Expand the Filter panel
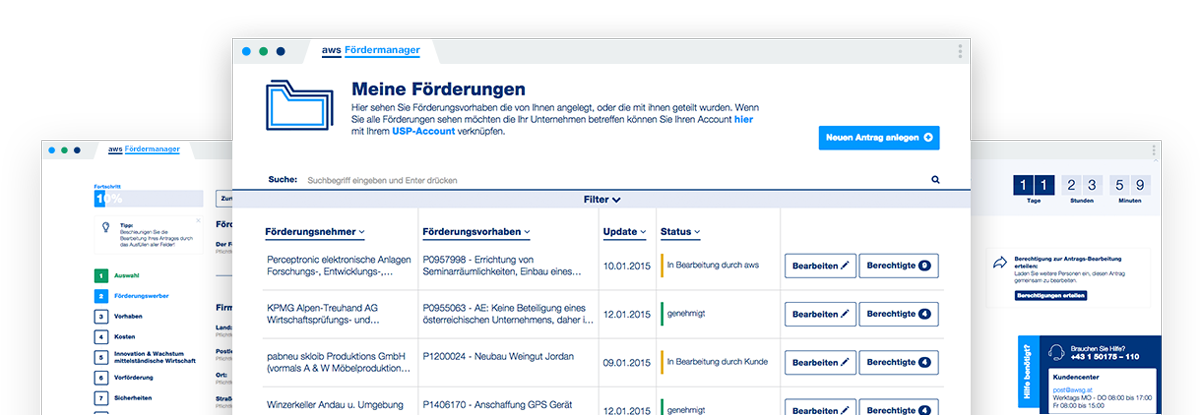Viewport: 1200px width, 415px height. coord(602,200)
